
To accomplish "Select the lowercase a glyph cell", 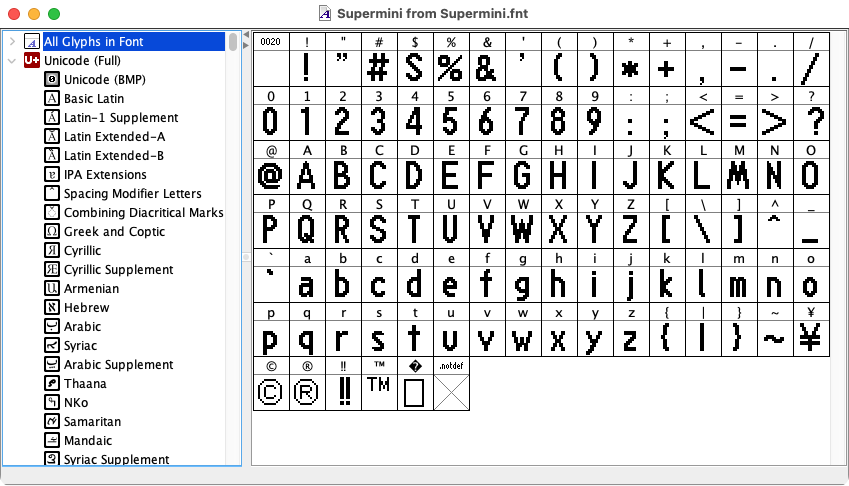I will click(307, 276).
